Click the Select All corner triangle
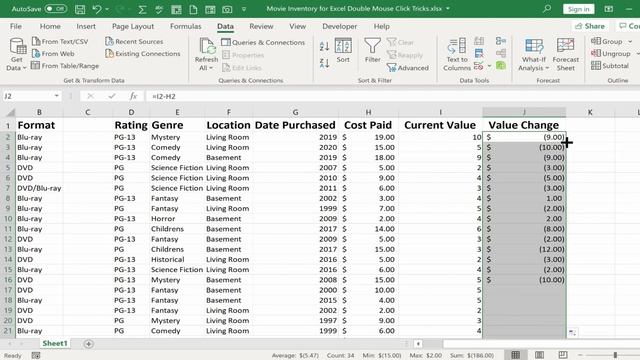The image size is (640, 360). [10, 112]
